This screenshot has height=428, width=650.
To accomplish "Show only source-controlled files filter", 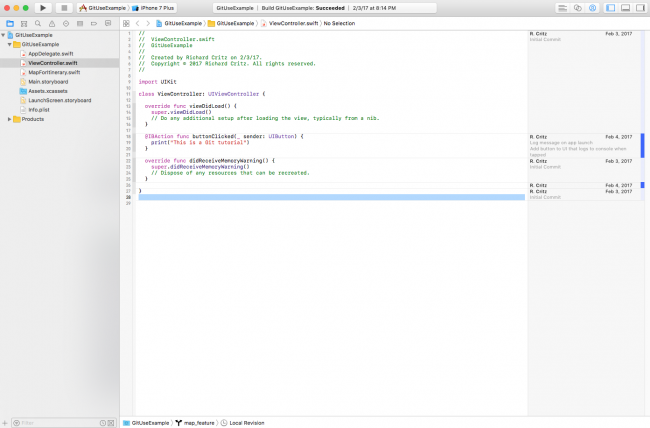I will [x=111, y=423].
